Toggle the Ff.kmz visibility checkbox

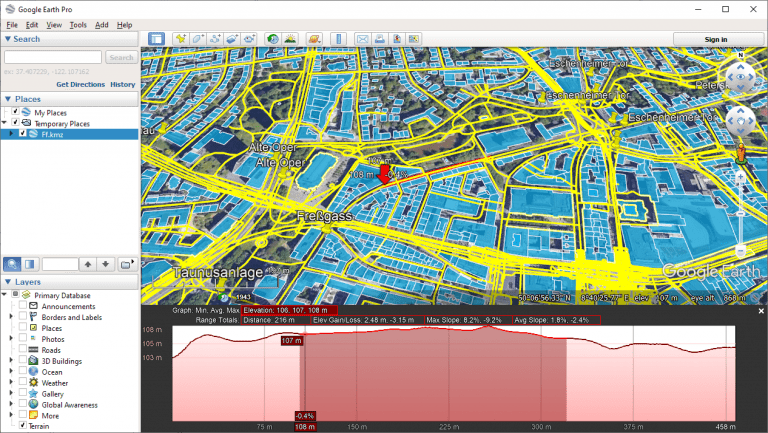[x=23, y=133]
